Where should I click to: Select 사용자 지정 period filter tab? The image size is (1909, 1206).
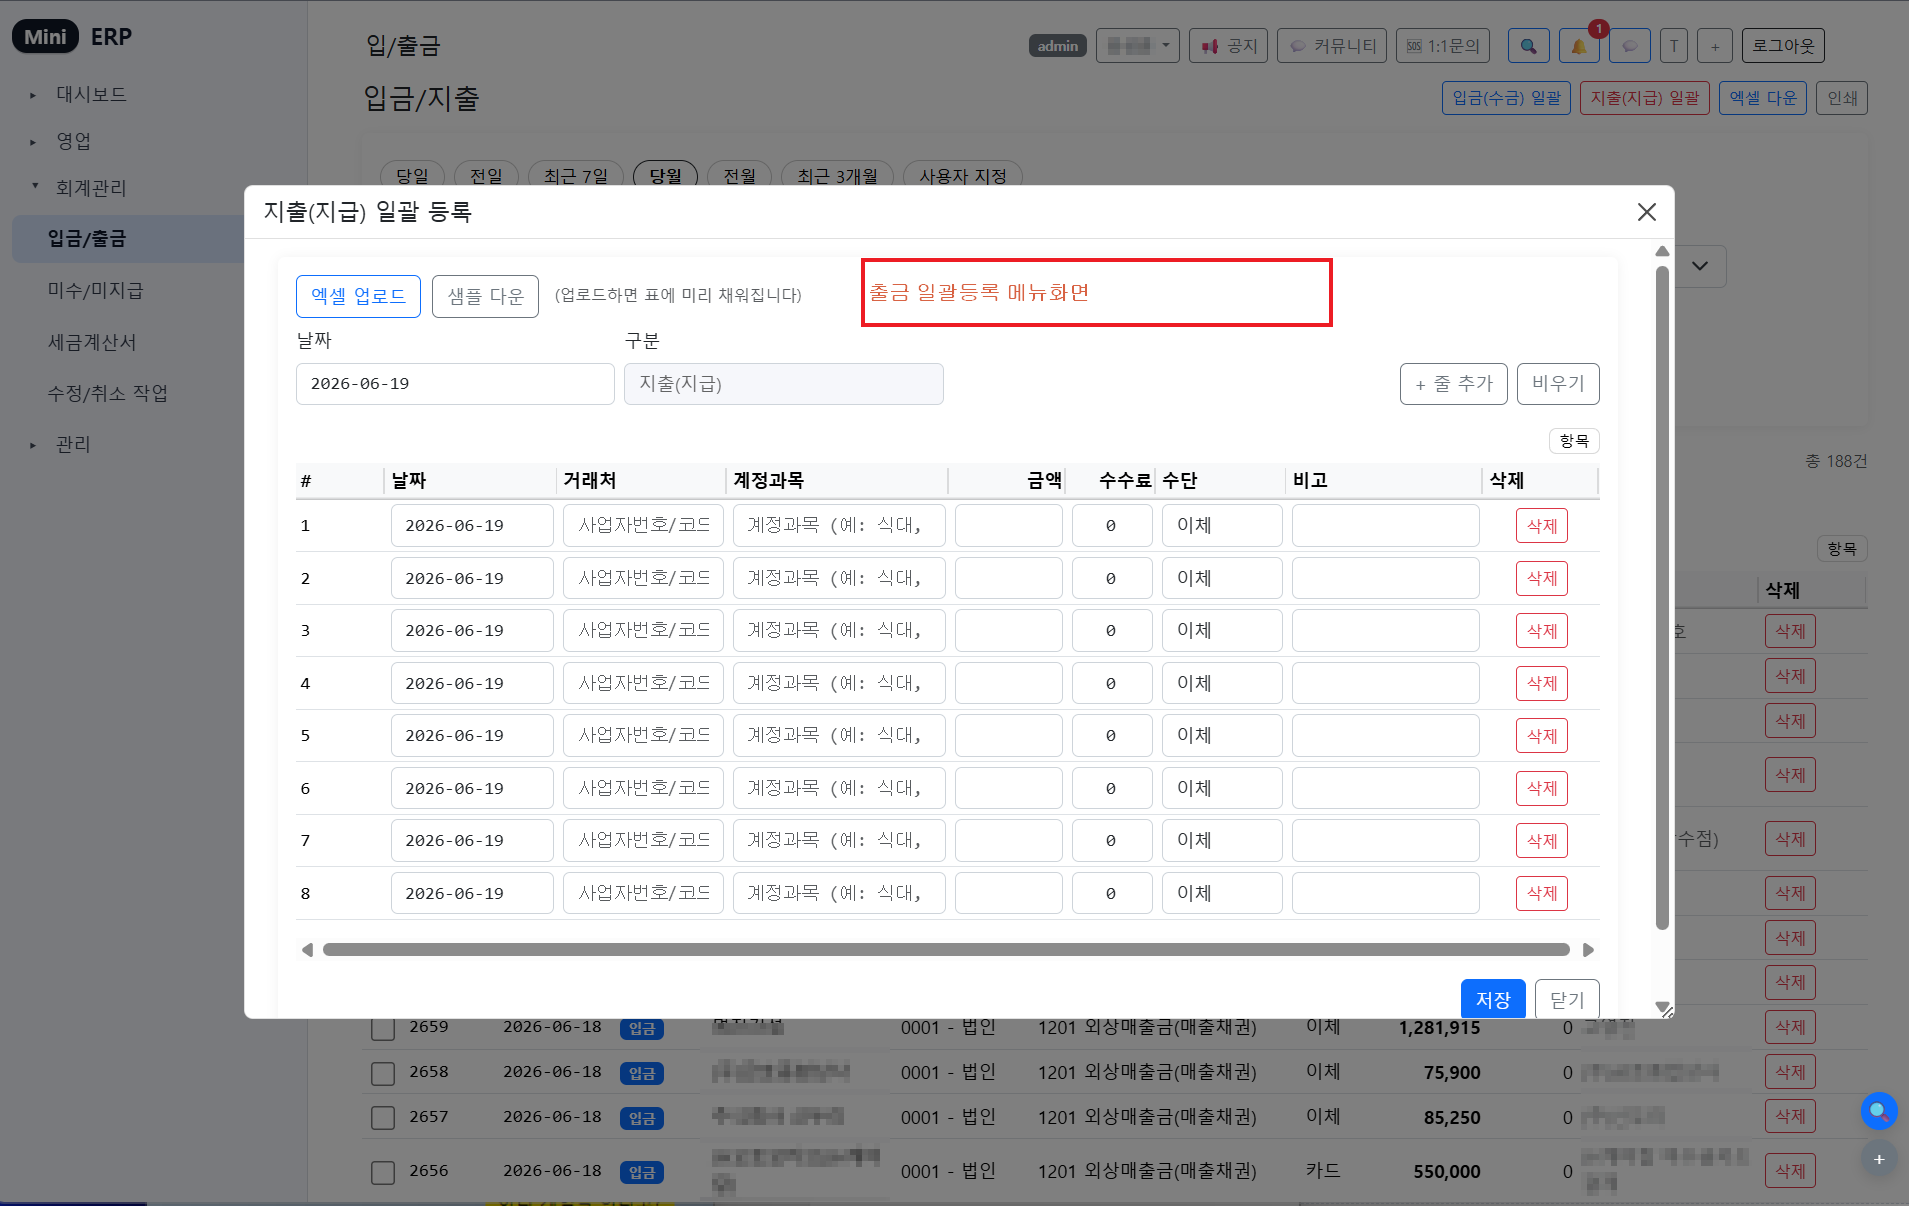963,176
